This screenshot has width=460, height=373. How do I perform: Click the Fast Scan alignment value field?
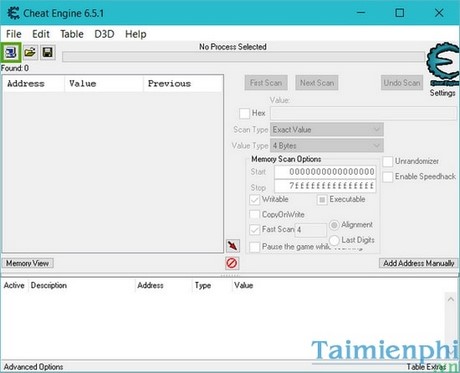pyautogui.click(x=311, y=230)
